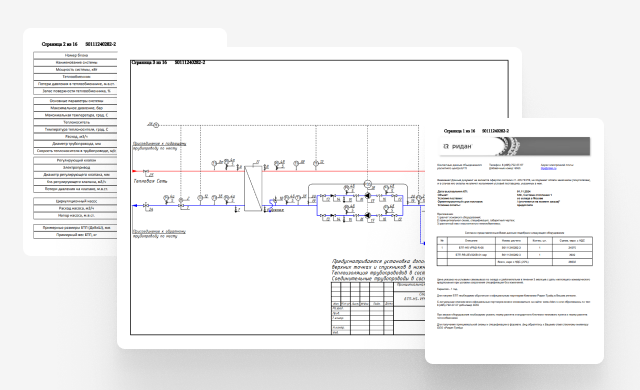Open the page 1 cover letter thumbnail
This screenshot has height=390, width=640.
(514, 241)
